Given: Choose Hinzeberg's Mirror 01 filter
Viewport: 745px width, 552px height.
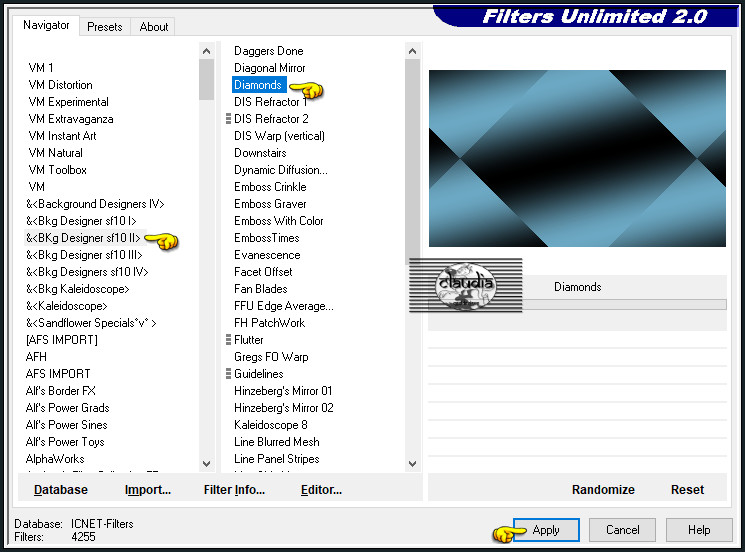Looking at the screenshot, I should (283, 391).
